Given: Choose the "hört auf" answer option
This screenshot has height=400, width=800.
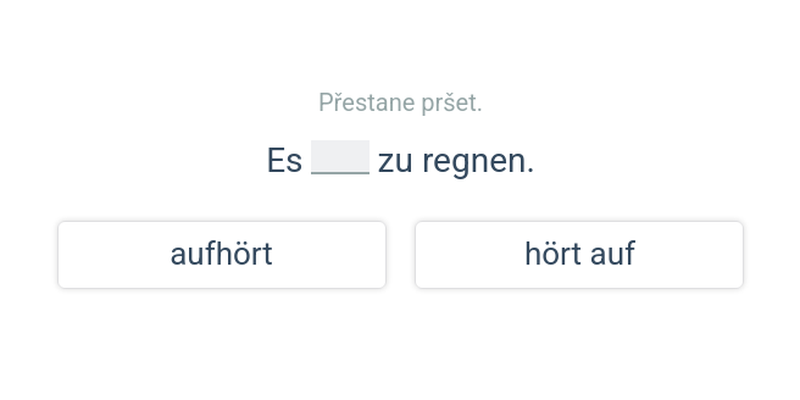Looking at the screenshot, I should click(x=579, y=255).
